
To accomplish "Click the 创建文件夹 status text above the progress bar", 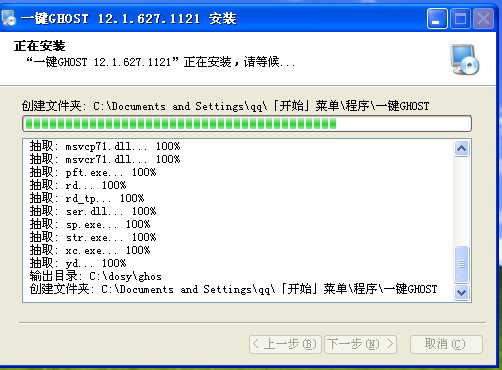I will coord(225,106).
